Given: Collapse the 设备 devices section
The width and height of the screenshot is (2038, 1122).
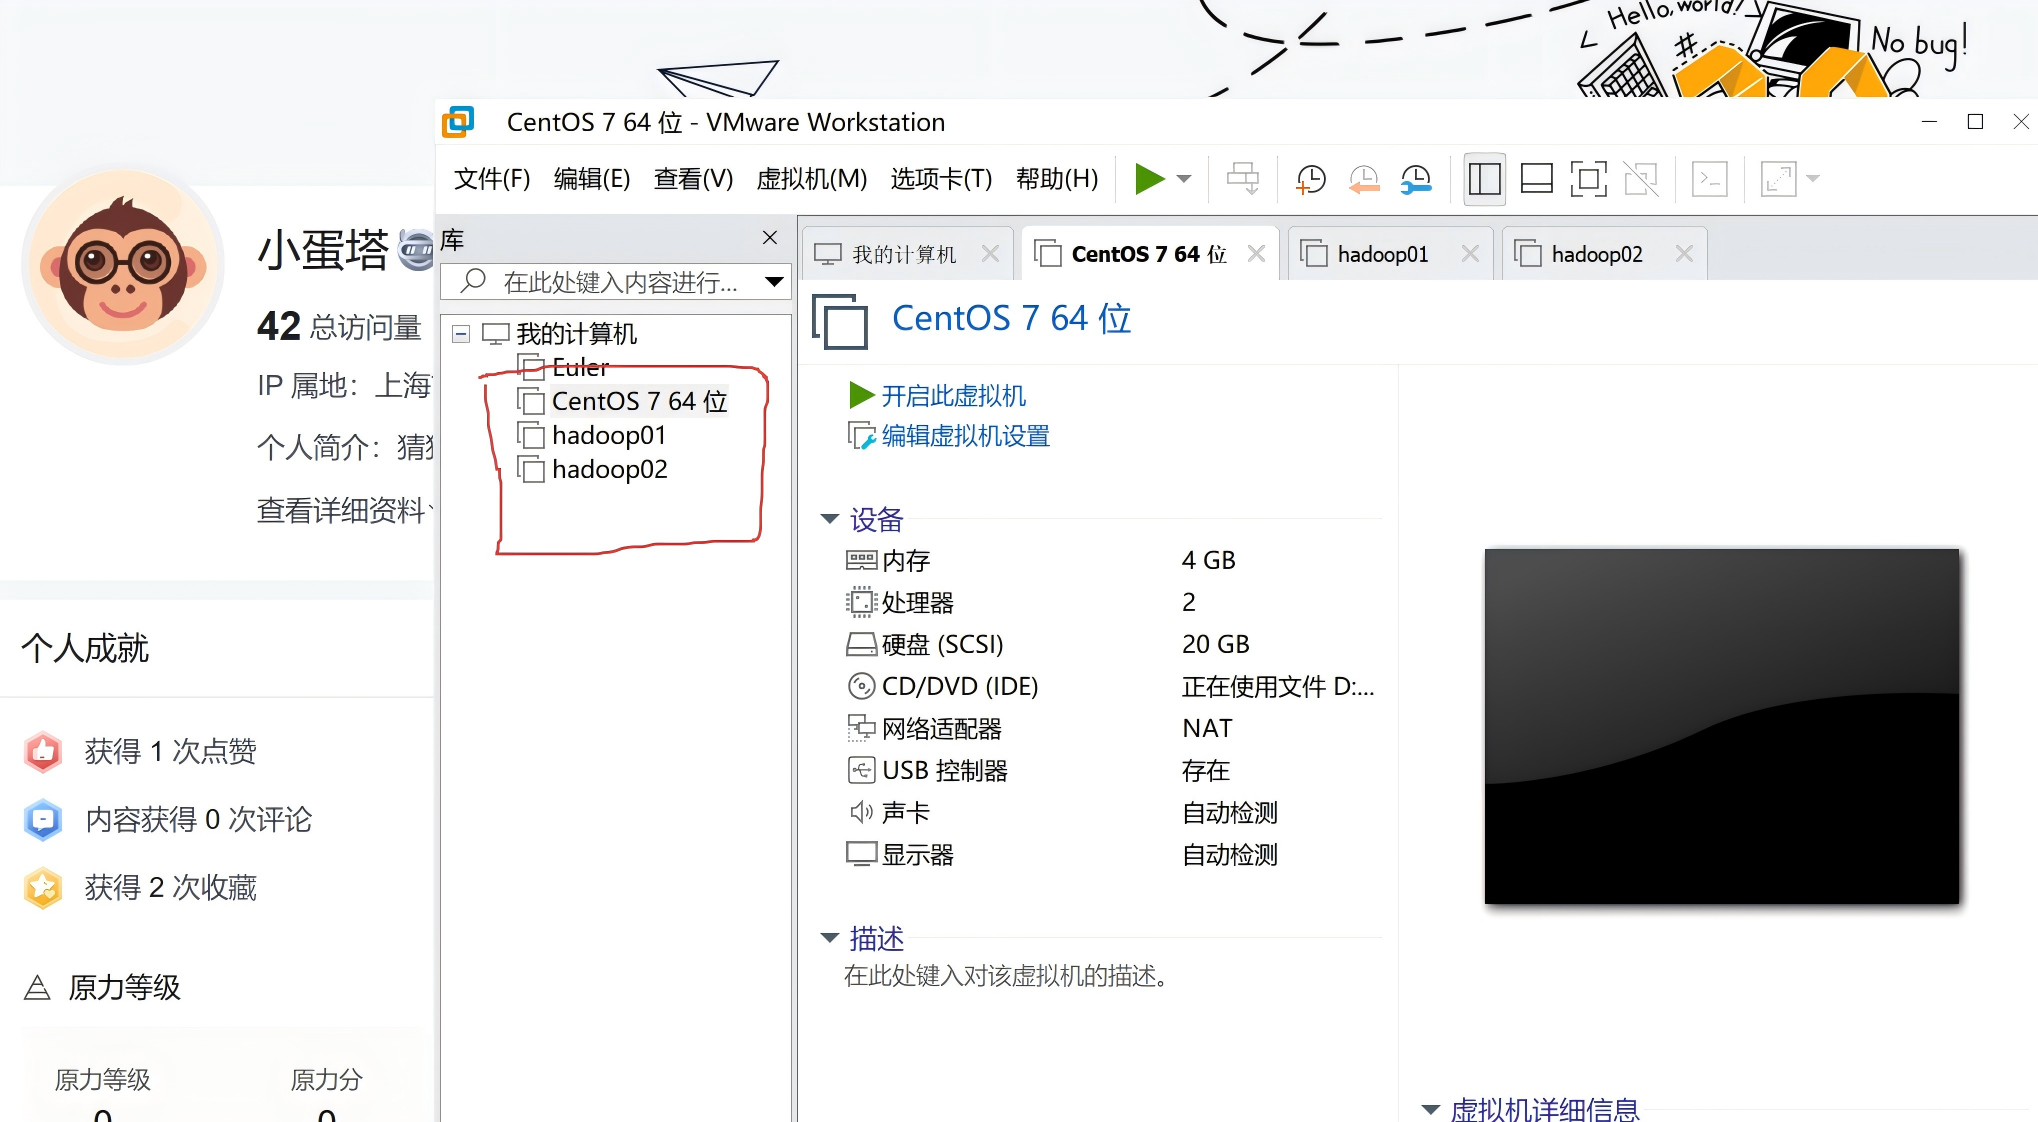Looking at the screenshot, I should click(829, 519).
